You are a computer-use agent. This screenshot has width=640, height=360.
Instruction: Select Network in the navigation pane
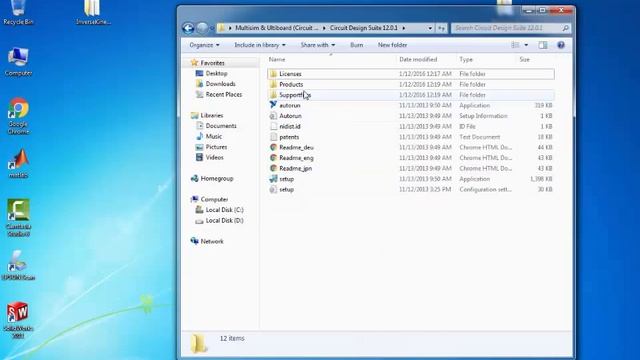point(212,241)
